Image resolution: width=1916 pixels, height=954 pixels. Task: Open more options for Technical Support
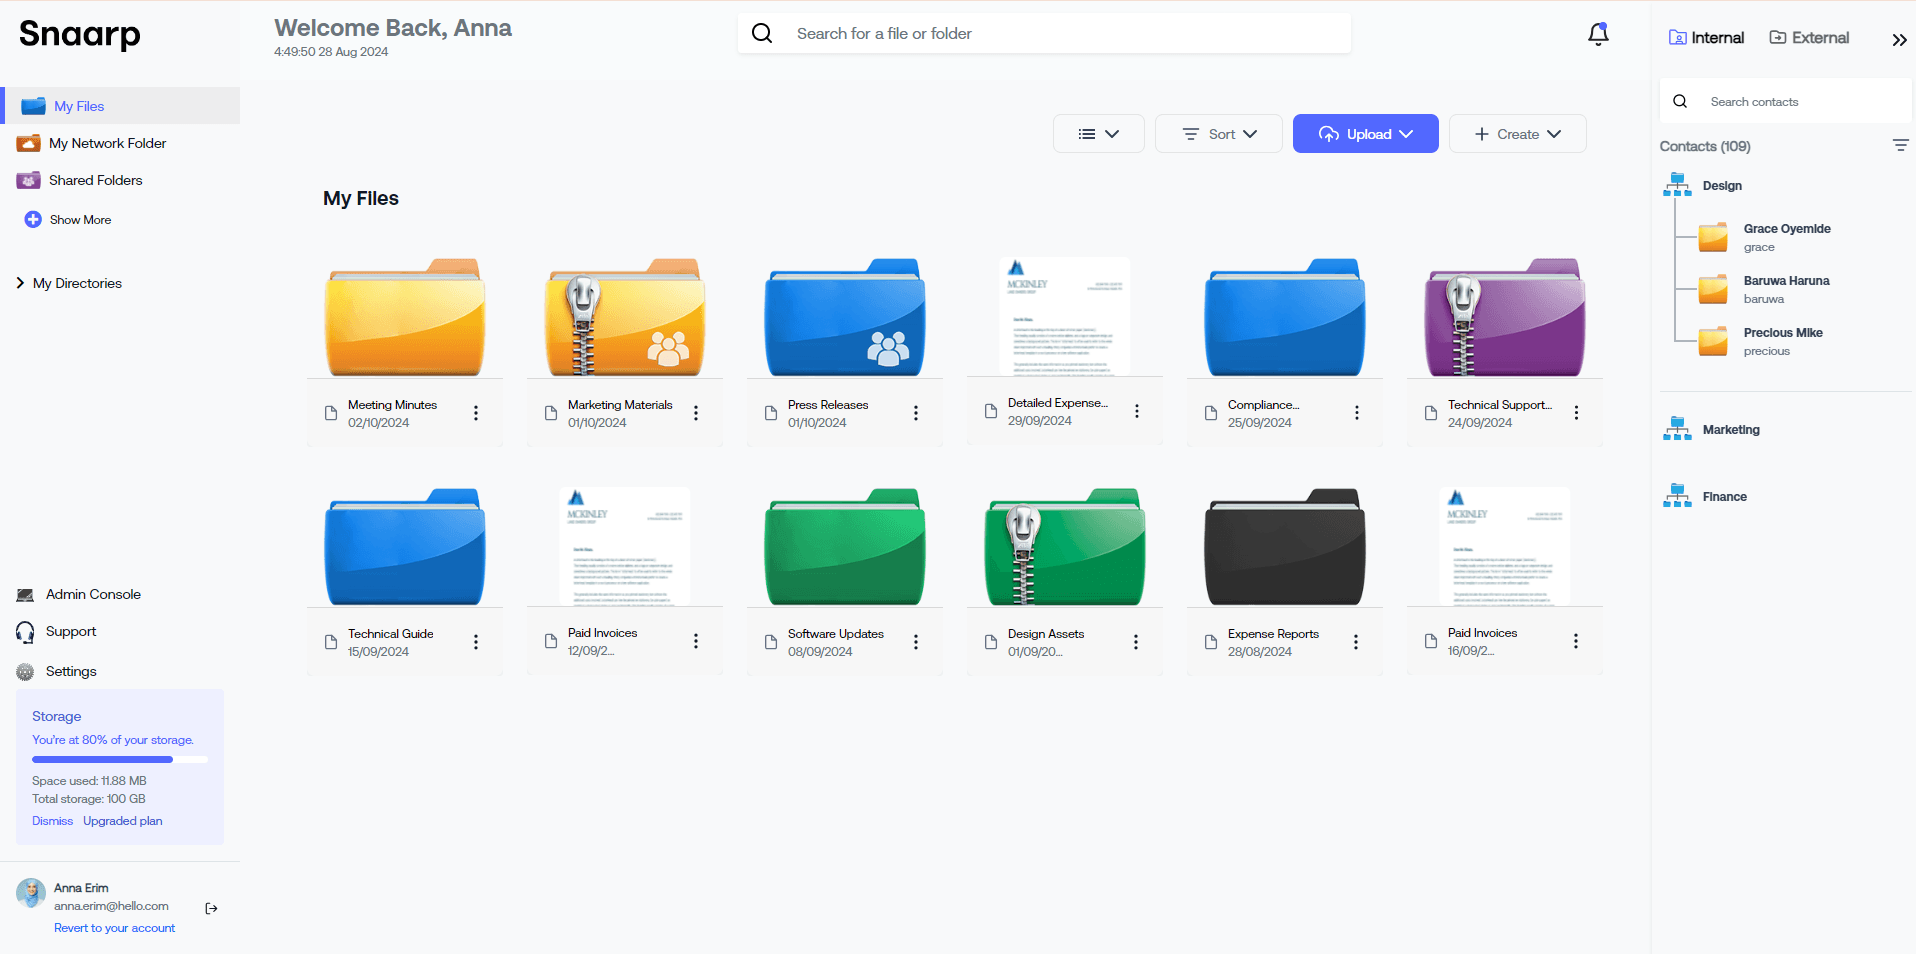[x=1577, y=413]
